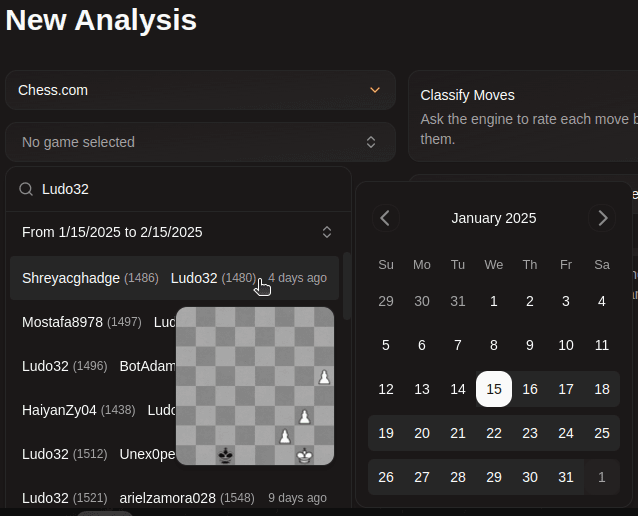
Task: Click the 4 days ago timestamp
Action: [x=297, y=278]
